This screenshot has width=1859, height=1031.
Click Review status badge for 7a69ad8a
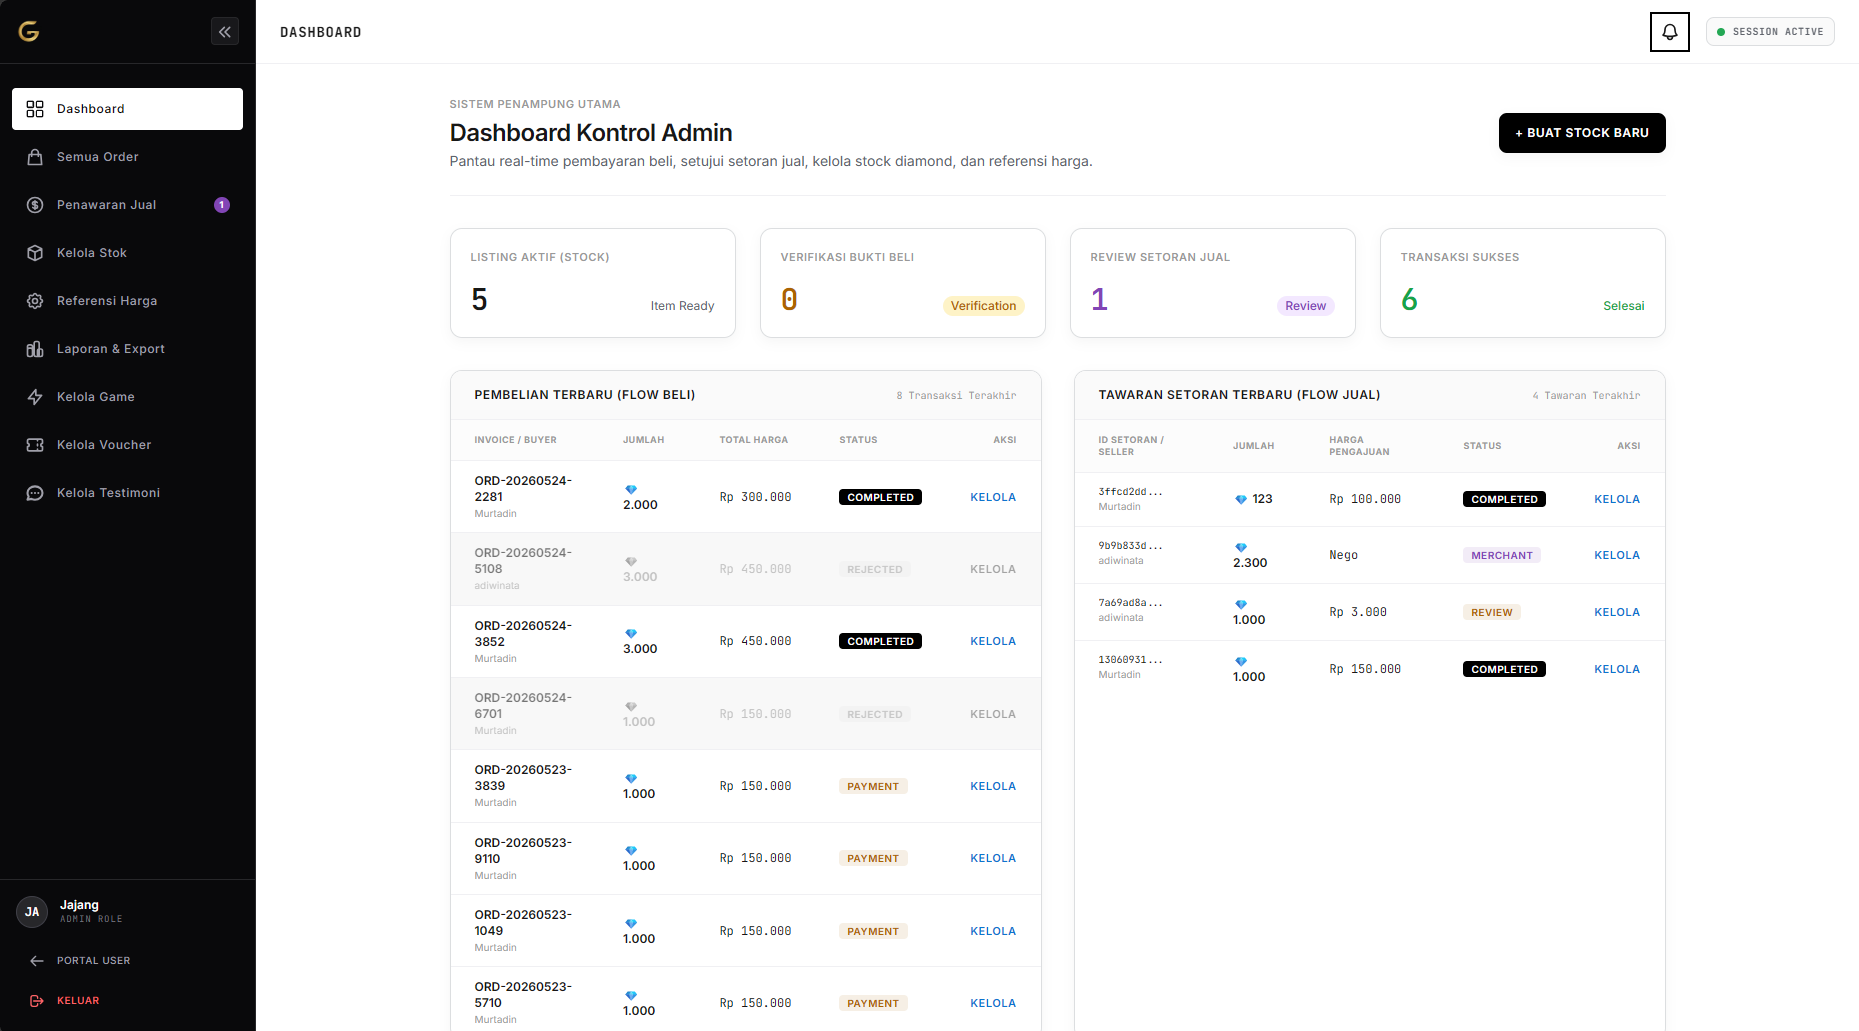(1492, 612)
